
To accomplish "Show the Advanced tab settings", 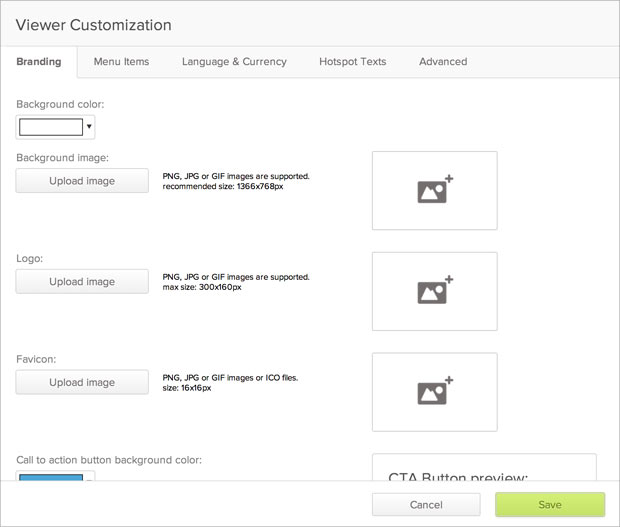I will pyautogui.click(x=443, y=61).
